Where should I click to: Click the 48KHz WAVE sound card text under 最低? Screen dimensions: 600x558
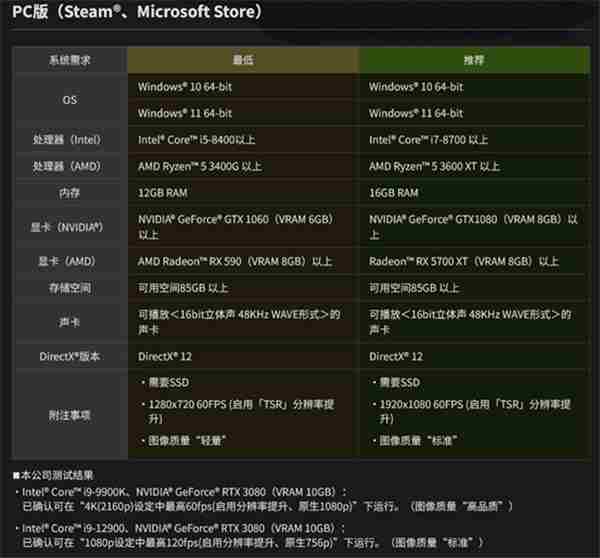(x=239, y=322)
